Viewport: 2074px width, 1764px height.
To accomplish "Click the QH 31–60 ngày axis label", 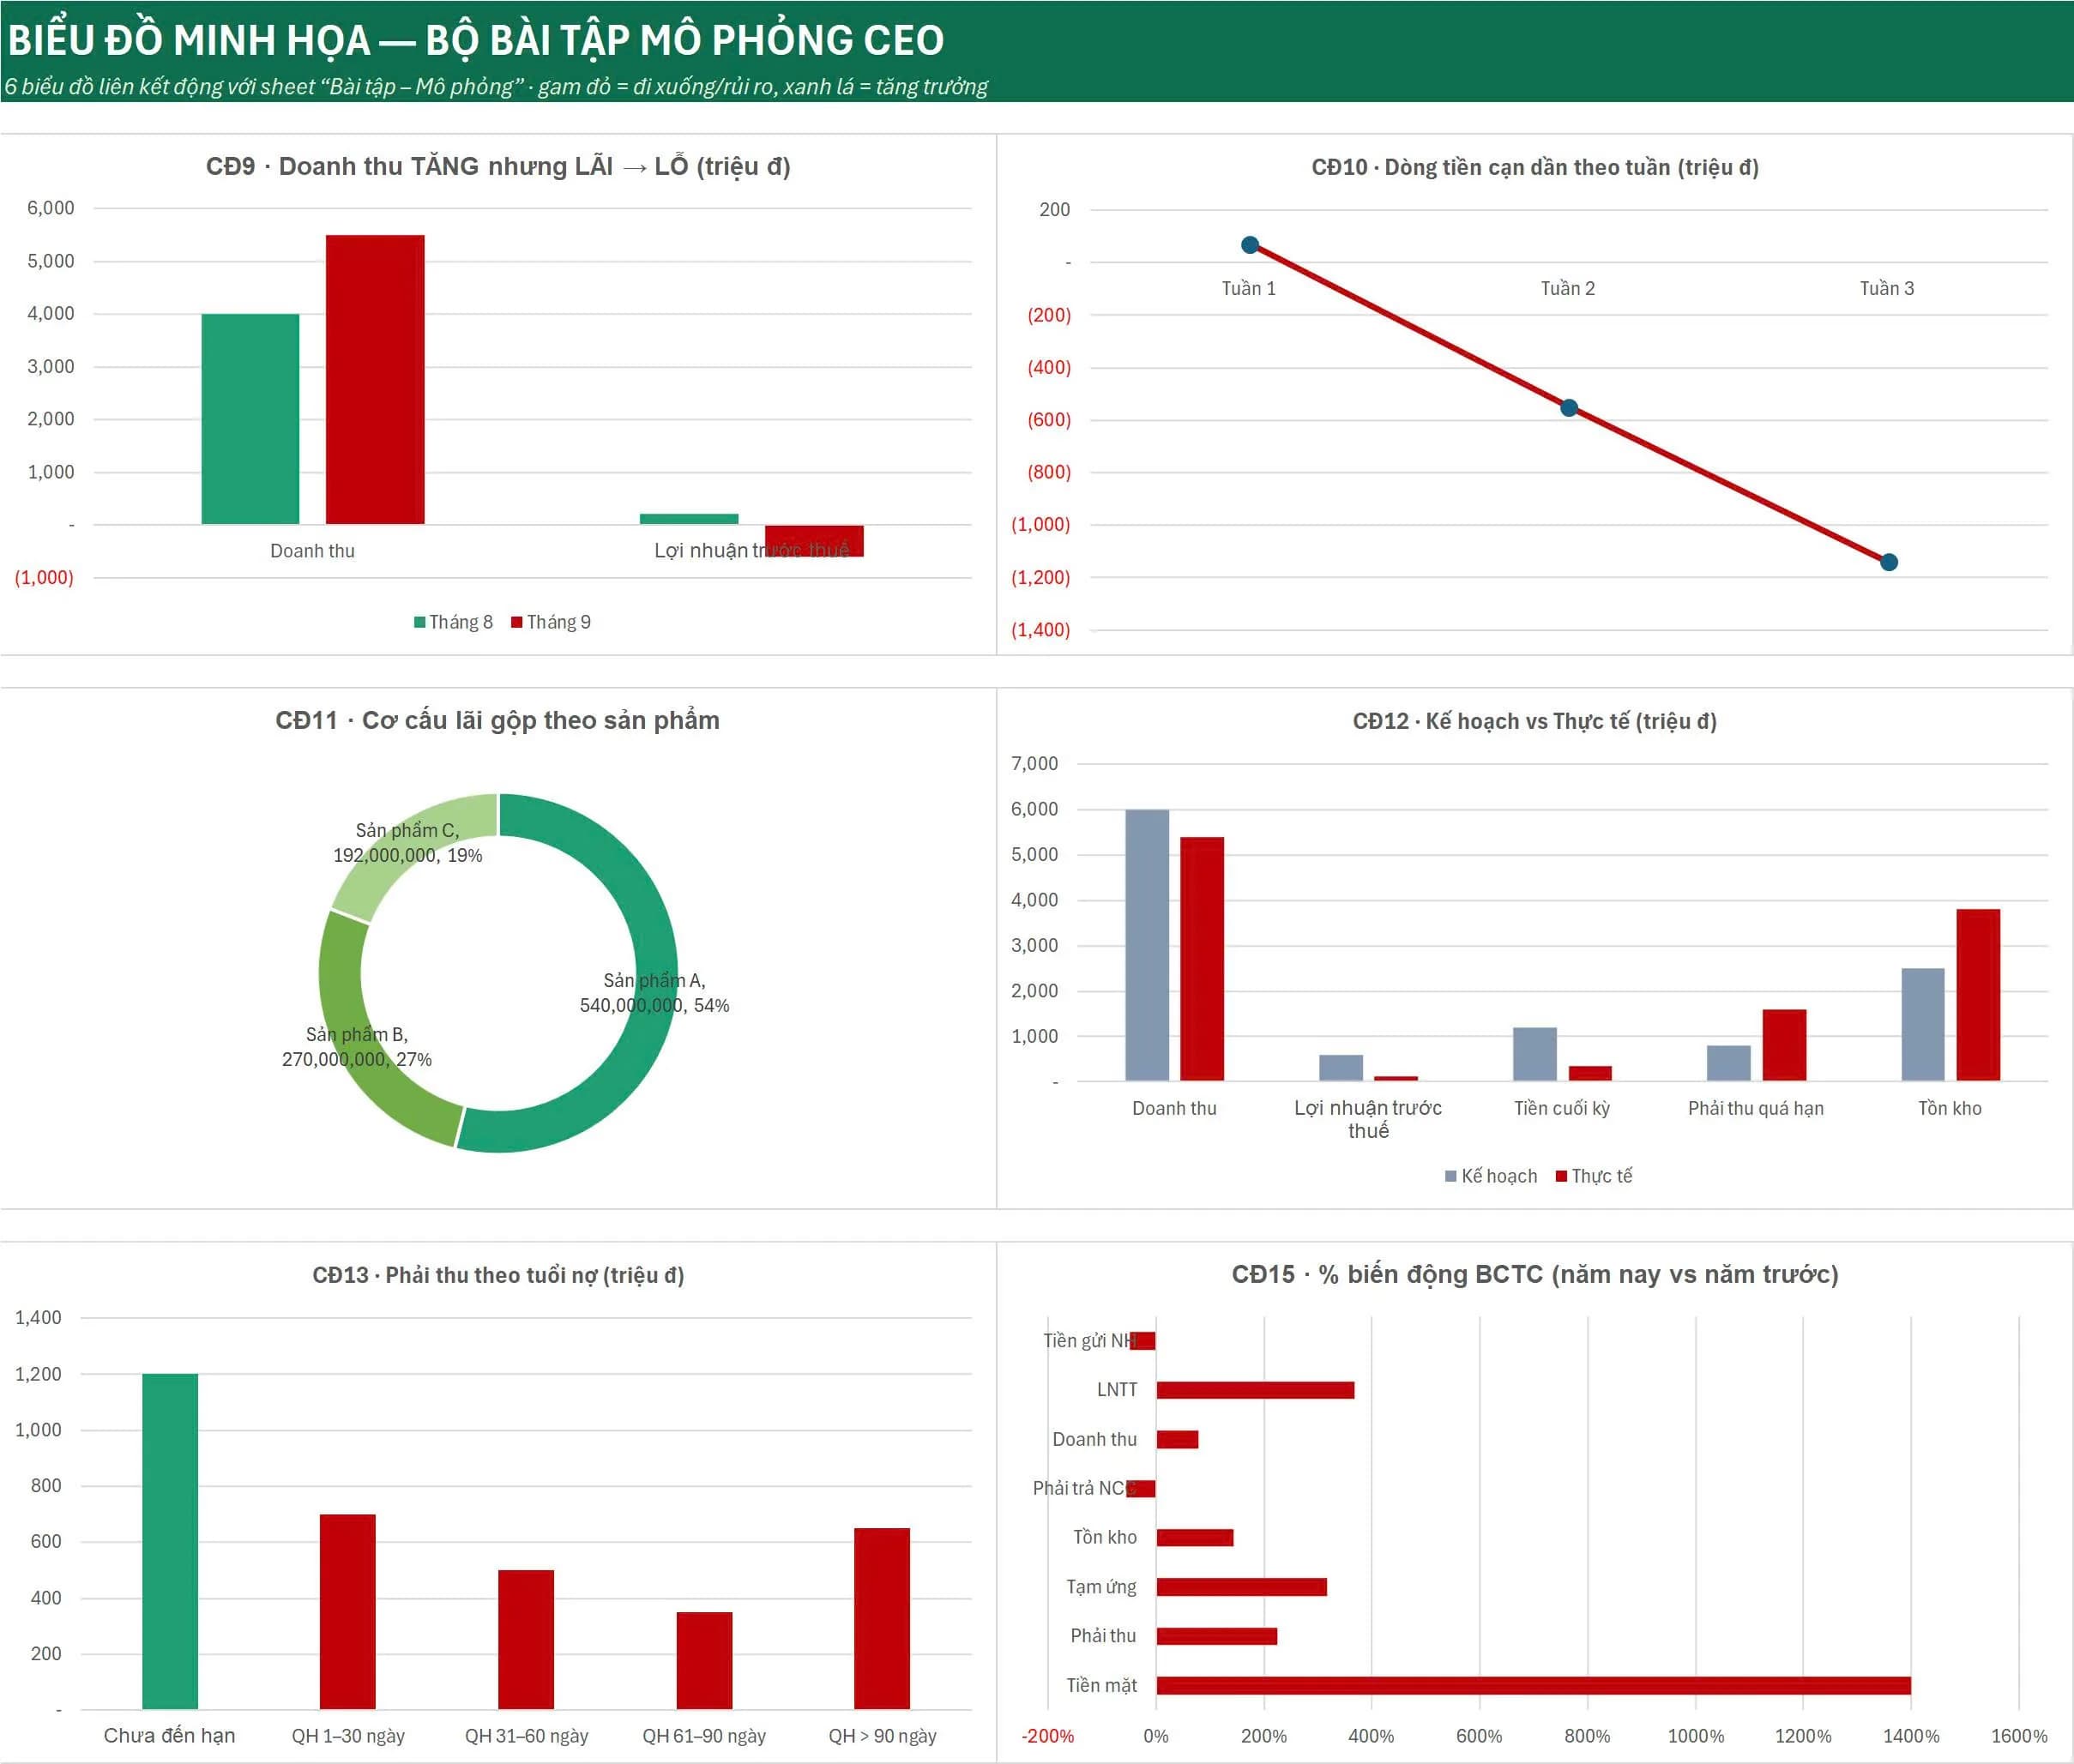I will pos(527,1736).
